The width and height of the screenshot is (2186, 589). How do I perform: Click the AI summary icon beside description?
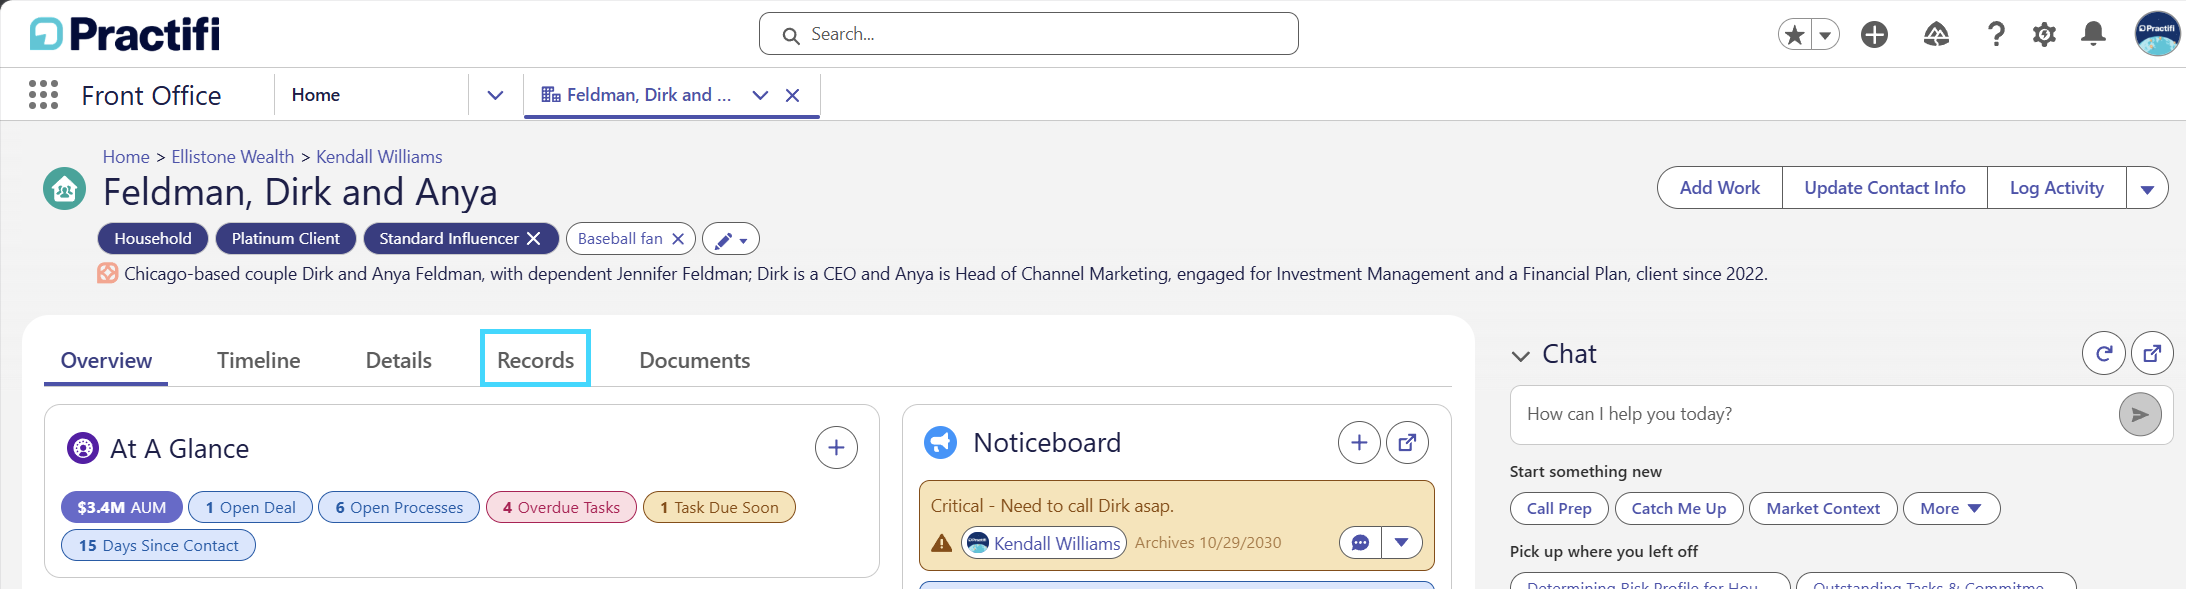(x=107, y=273)
